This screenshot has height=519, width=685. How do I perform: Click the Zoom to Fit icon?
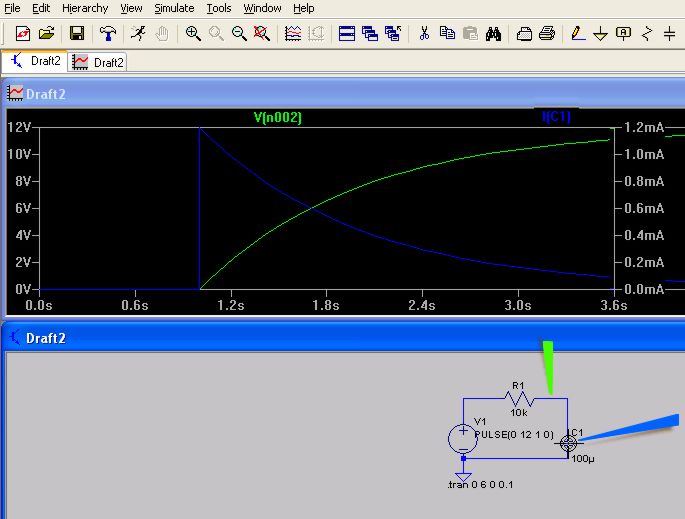[x=262, y=33]
